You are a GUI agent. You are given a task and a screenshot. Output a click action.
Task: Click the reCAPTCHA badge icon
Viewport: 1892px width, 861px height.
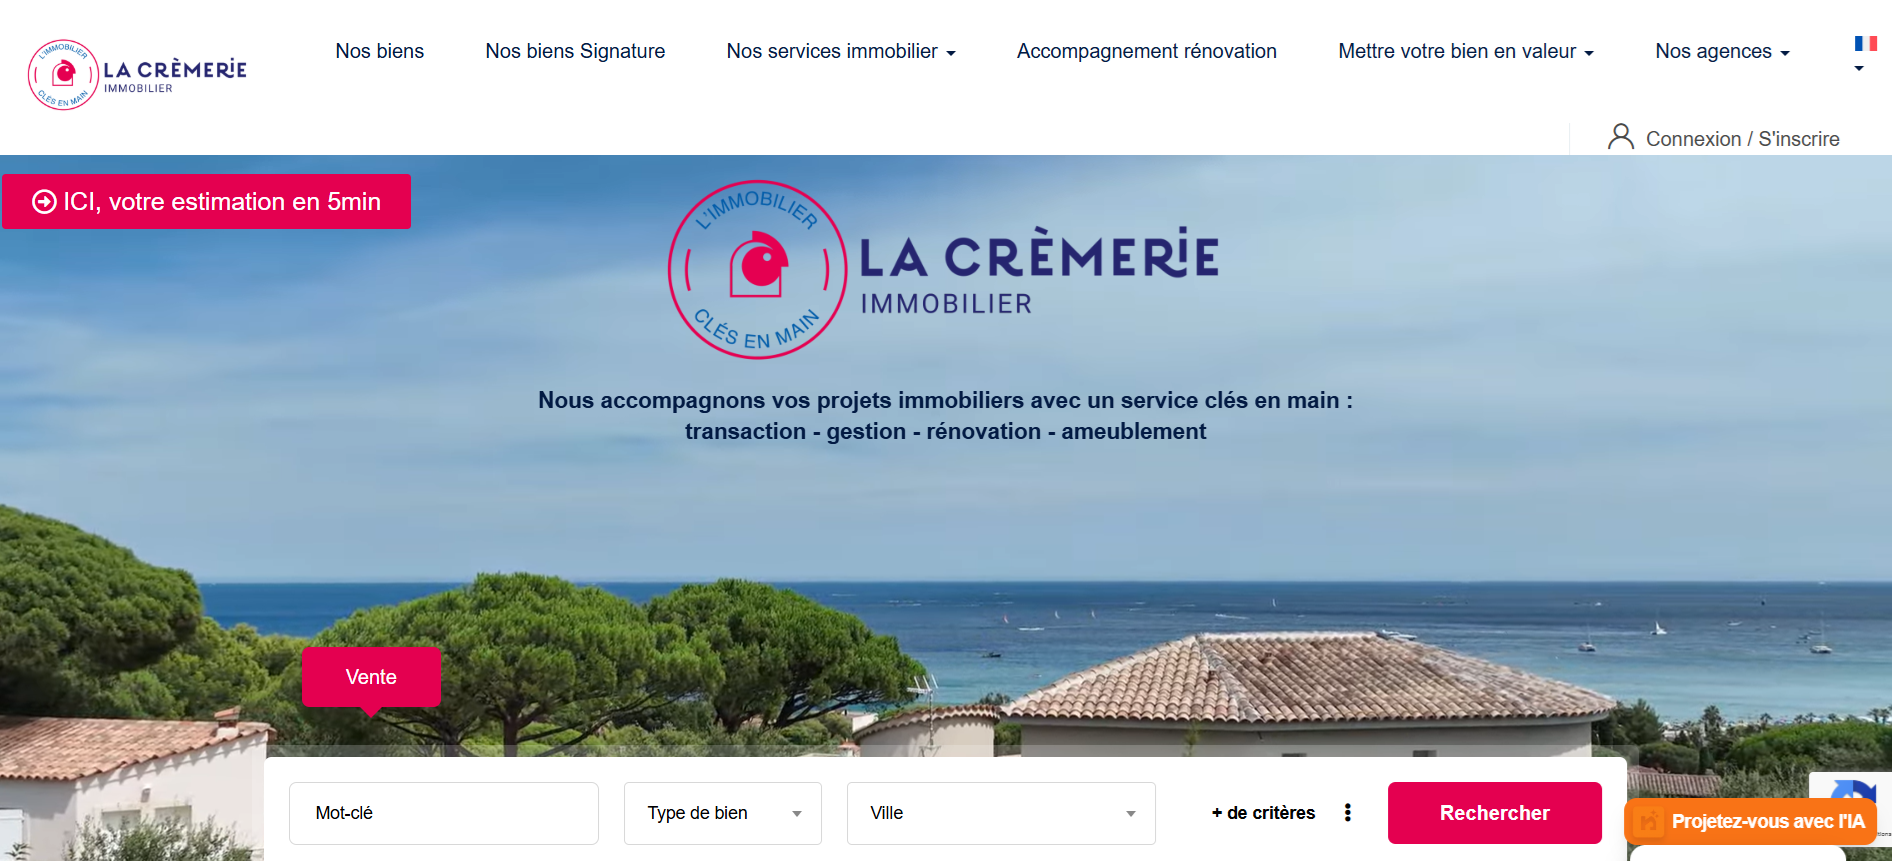[x=1853, y=789]
